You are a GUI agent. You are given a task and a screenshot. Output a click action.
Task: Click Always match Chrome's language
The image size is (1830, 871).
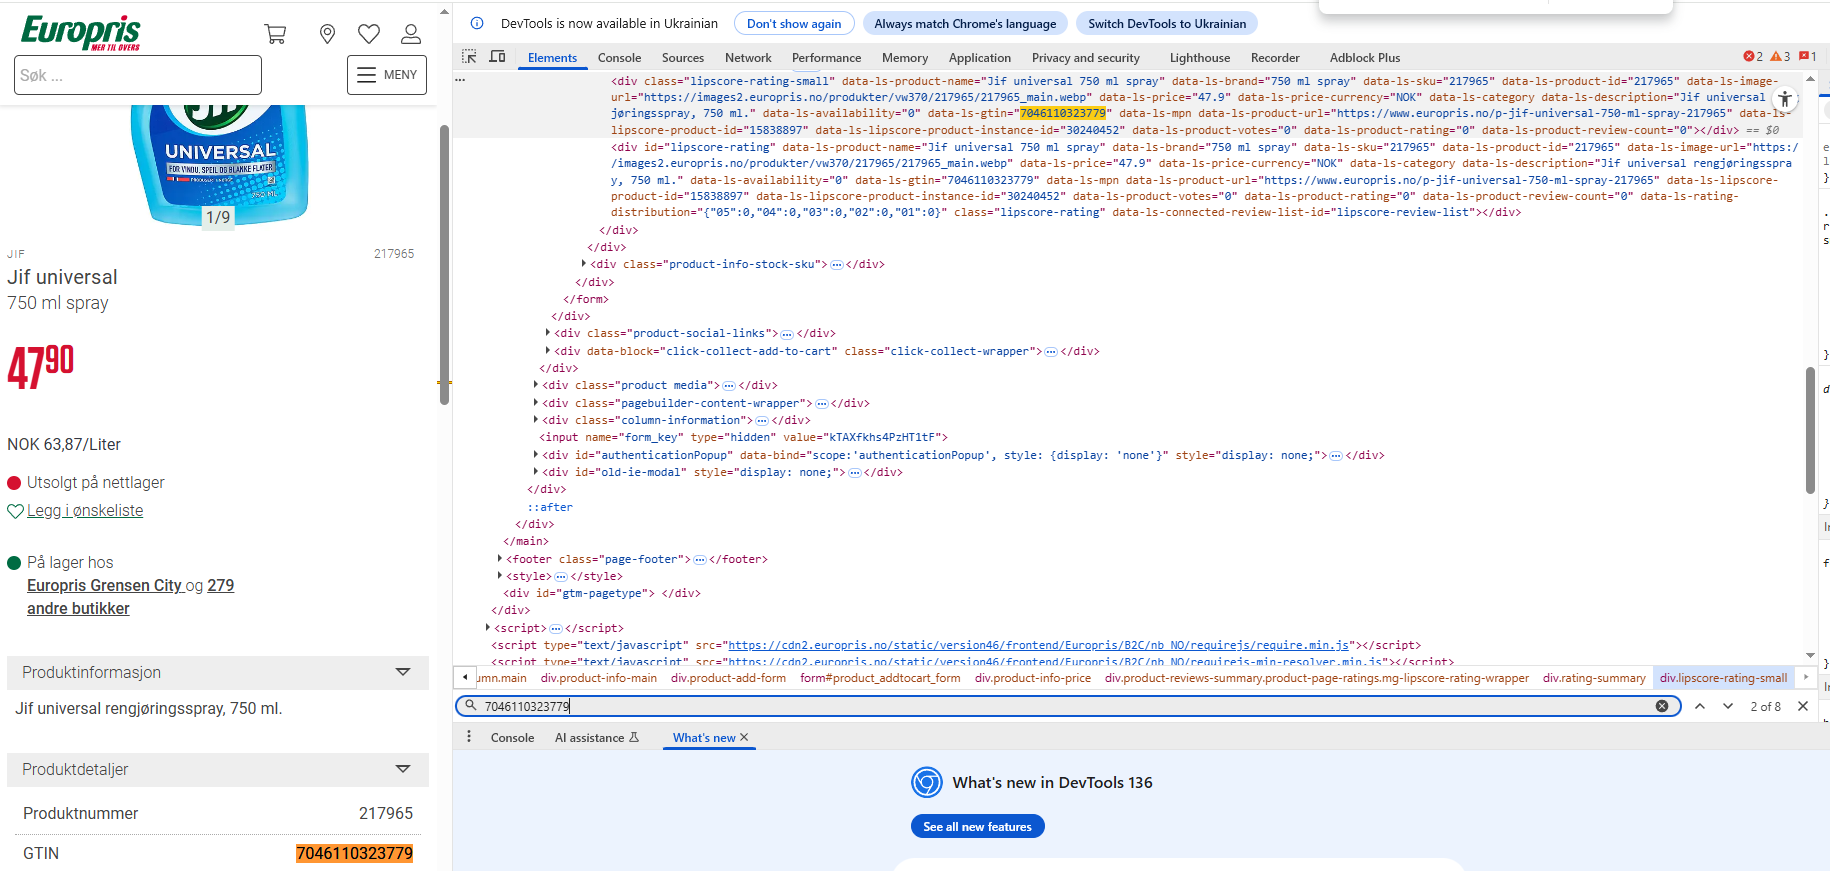(x=965, y=24)
